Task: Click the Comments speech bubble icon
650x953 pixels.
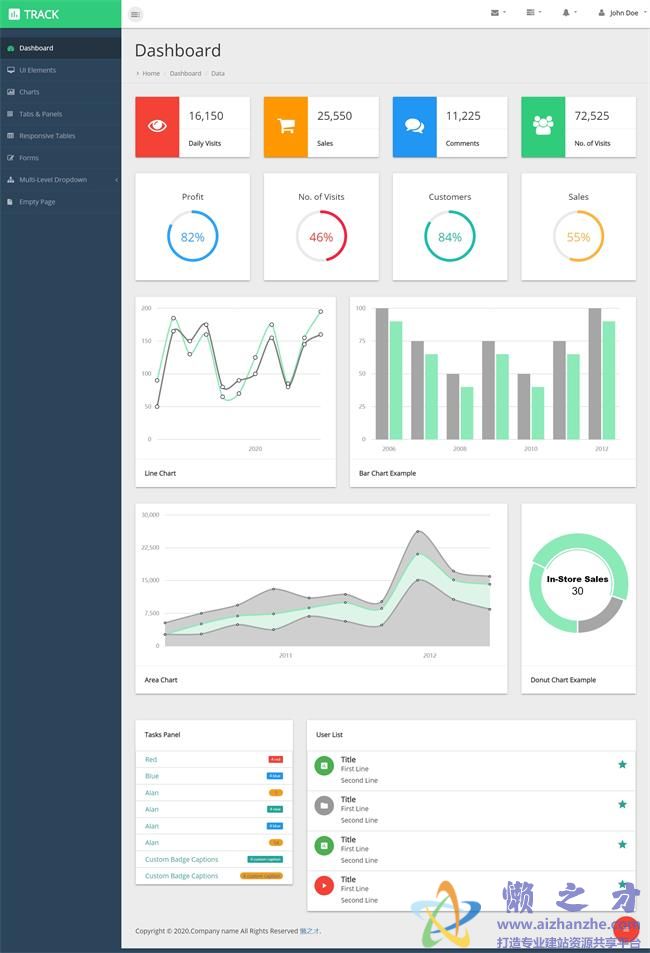Action: tap(414, 126)
